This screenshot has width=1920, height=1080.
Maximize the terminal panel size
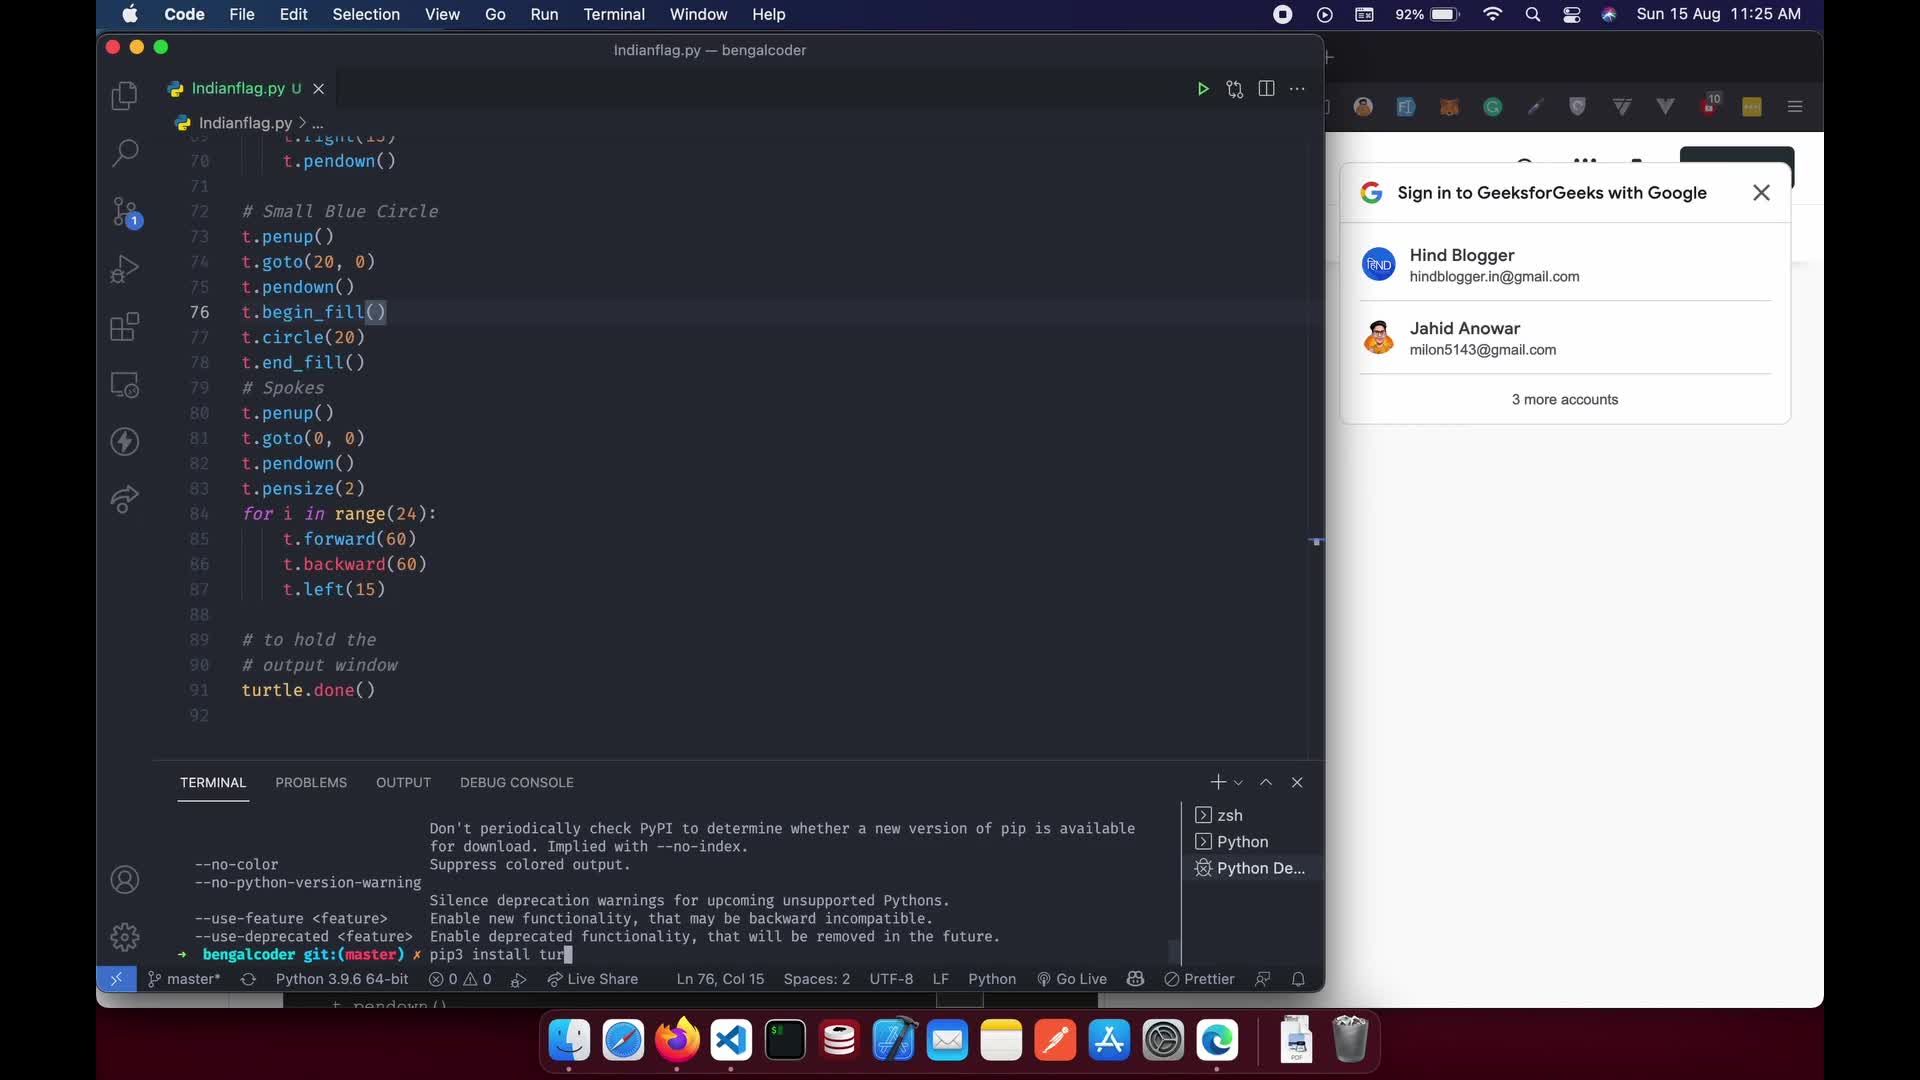1266,782
